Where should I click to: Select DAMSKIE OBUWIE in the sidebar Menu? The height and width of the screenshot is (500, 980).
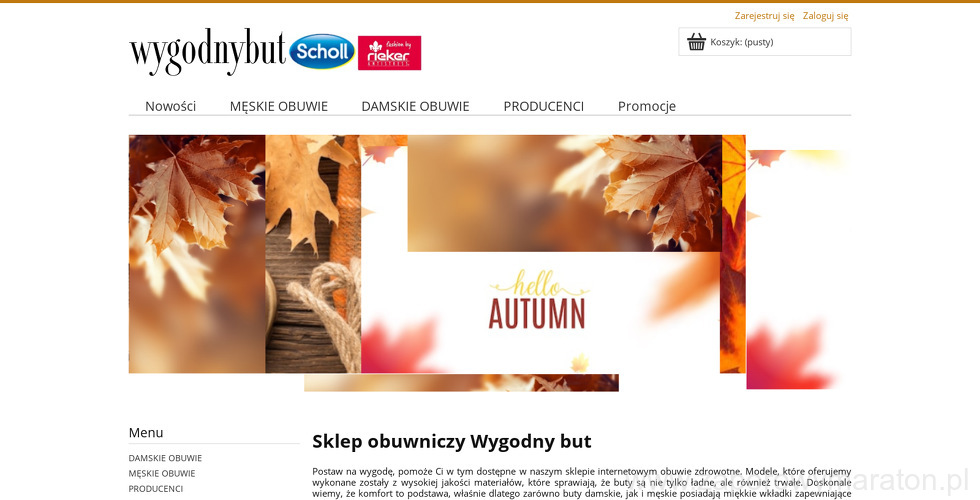165,458
